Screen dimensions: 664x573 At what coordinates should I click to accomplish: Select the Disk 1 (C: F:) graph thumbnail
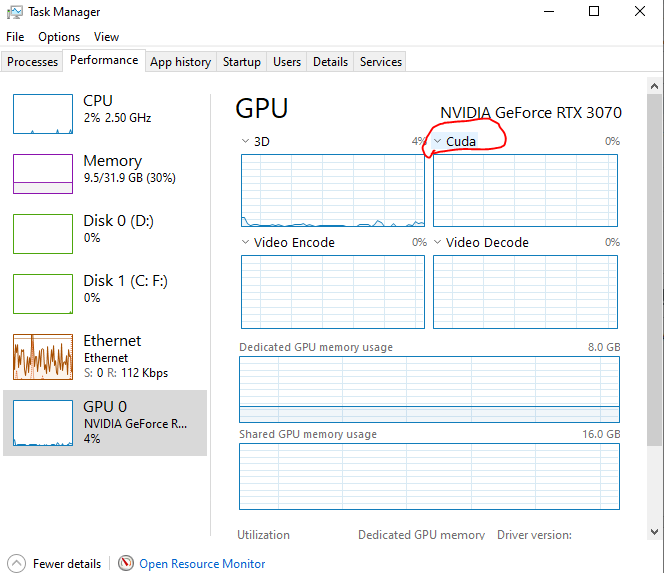[43, 294]
